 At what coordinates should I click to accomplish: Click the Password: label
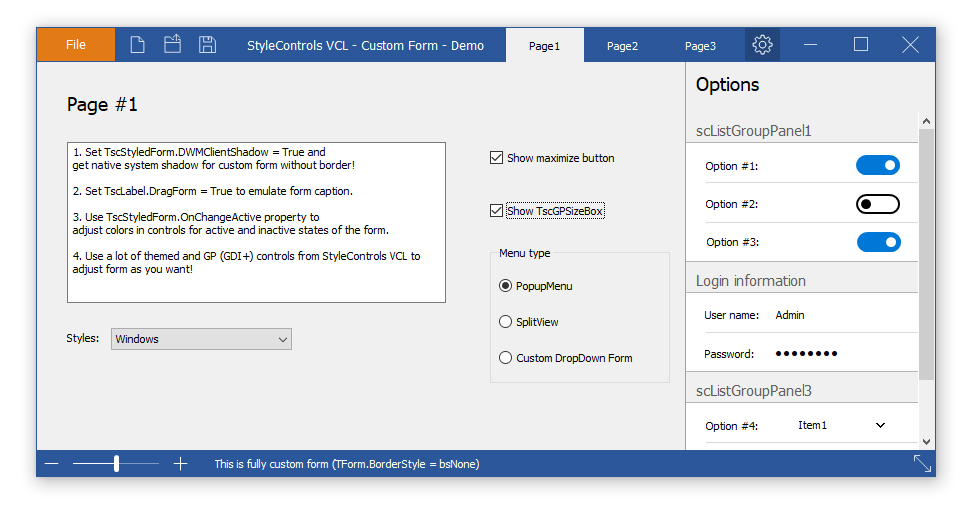(x=729, y=354)
